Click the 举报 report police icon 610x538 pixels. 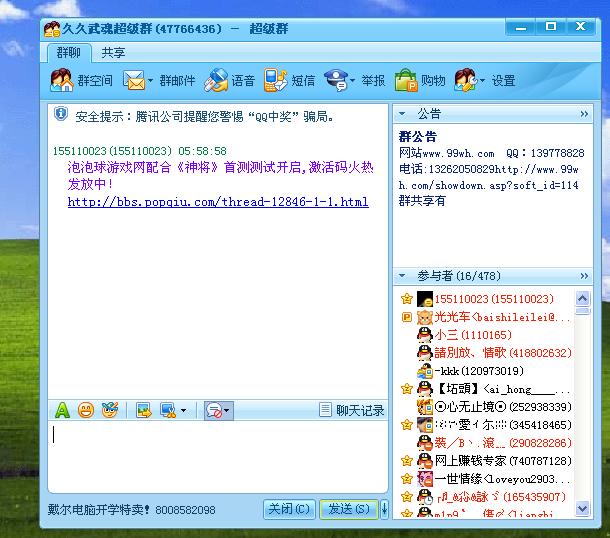coord(336,80)
